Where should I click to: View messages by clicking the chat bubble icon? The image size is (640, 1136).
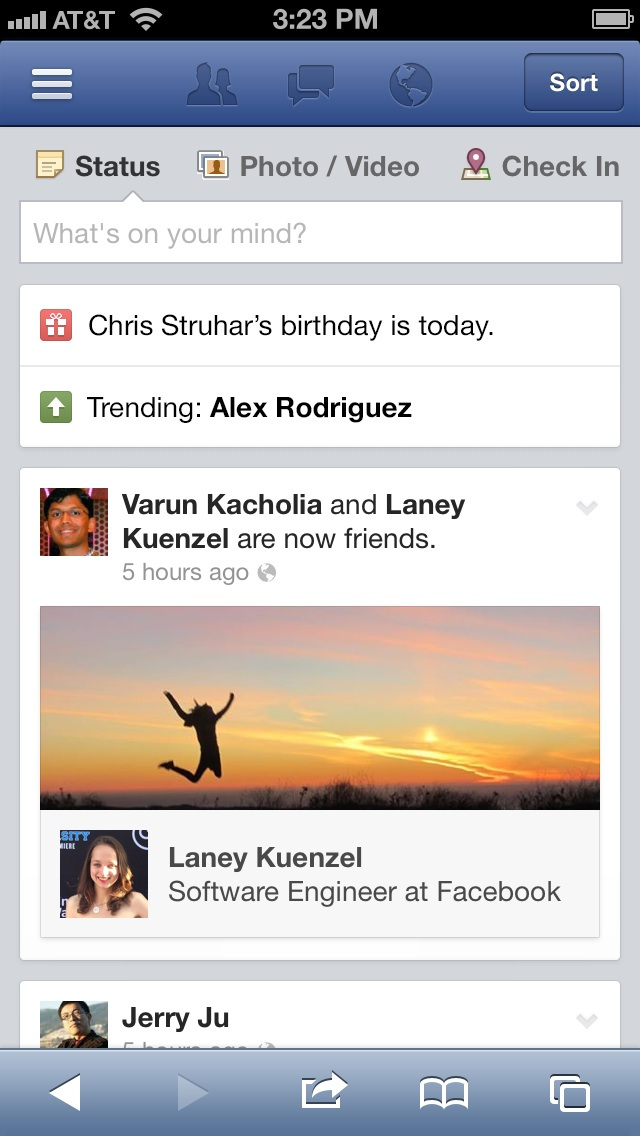[x=310, y=84]
